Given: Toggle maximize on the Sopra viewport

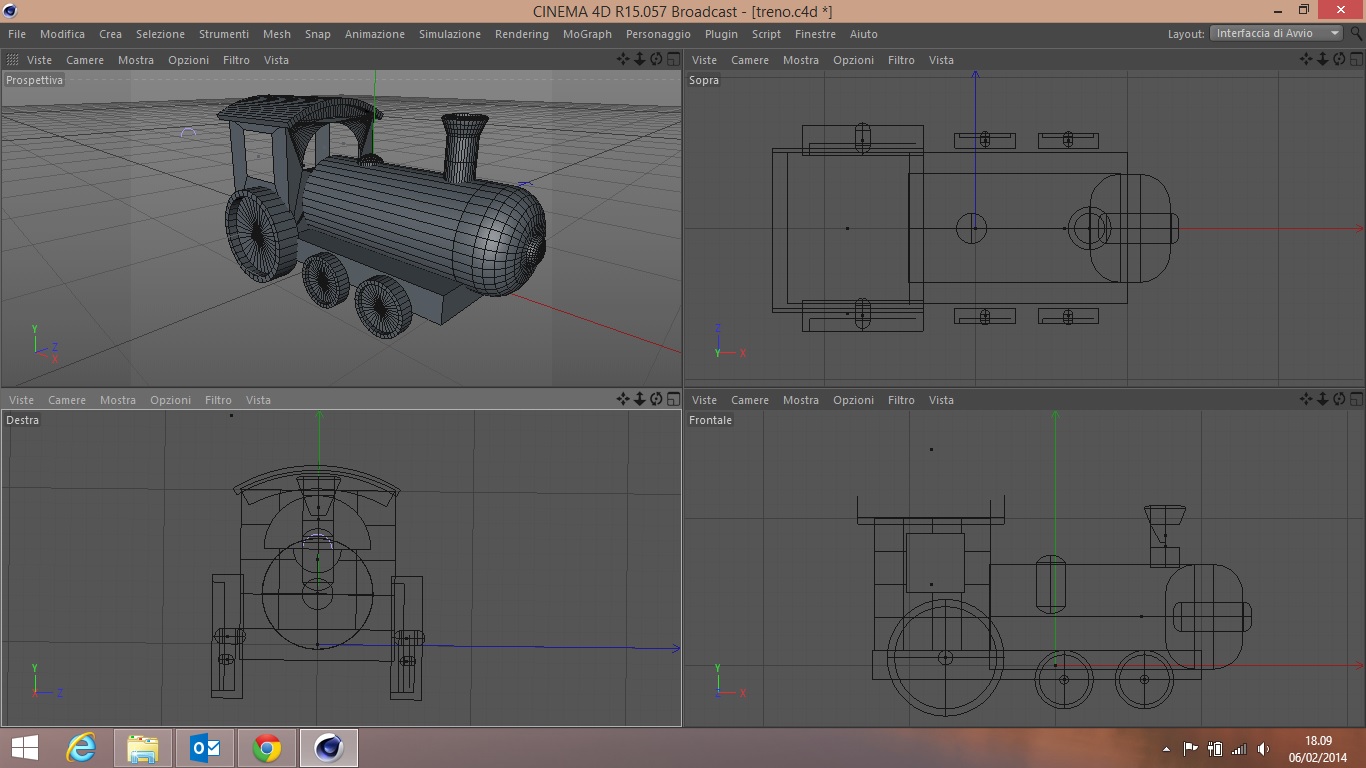Looking at the screenshot, I should [x=1356, y=60].
